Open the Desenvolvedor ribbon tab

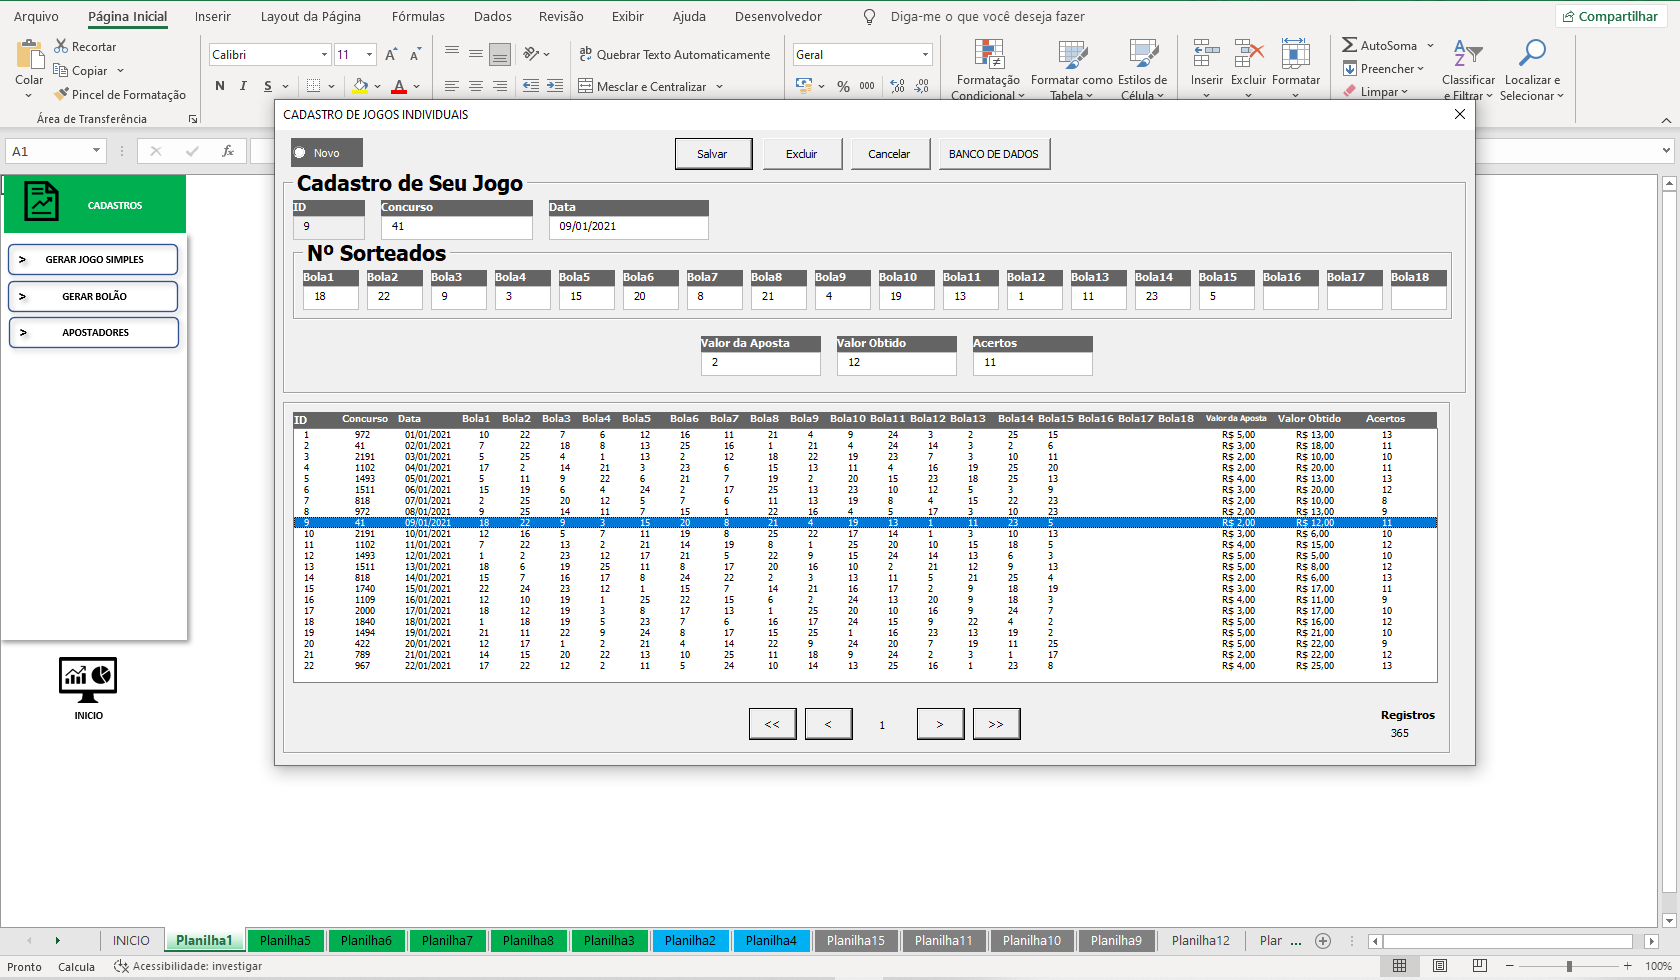[778, 17]
